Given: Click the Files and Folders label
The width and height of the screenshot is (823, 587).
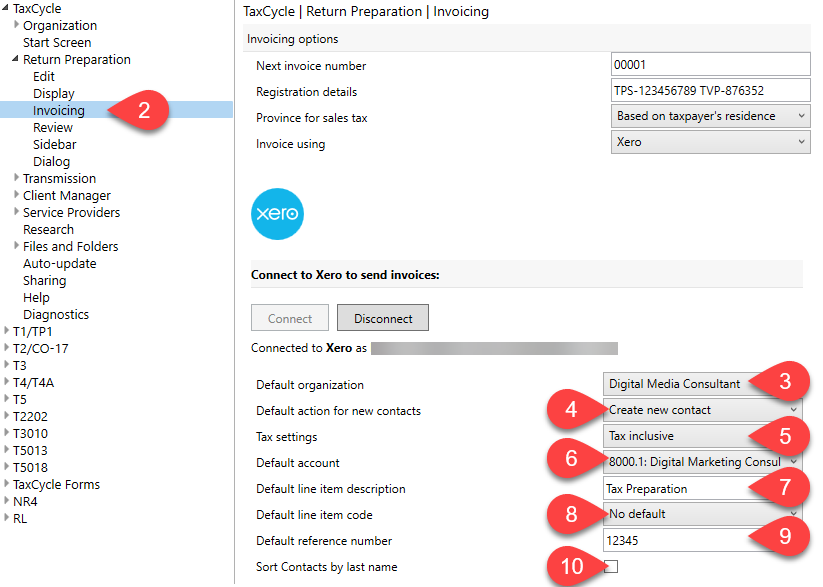Looking at the screenshot, I should coord(70,246).
